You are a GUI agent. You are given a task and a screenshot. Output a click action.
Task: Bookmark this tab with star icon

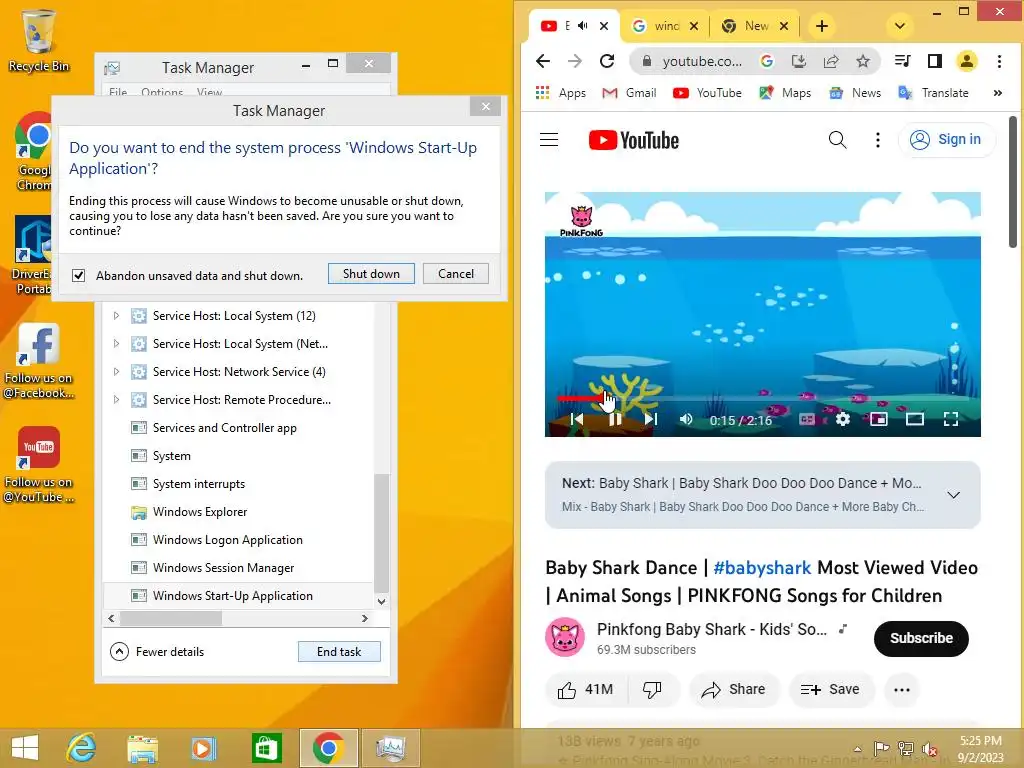point(863,61)
